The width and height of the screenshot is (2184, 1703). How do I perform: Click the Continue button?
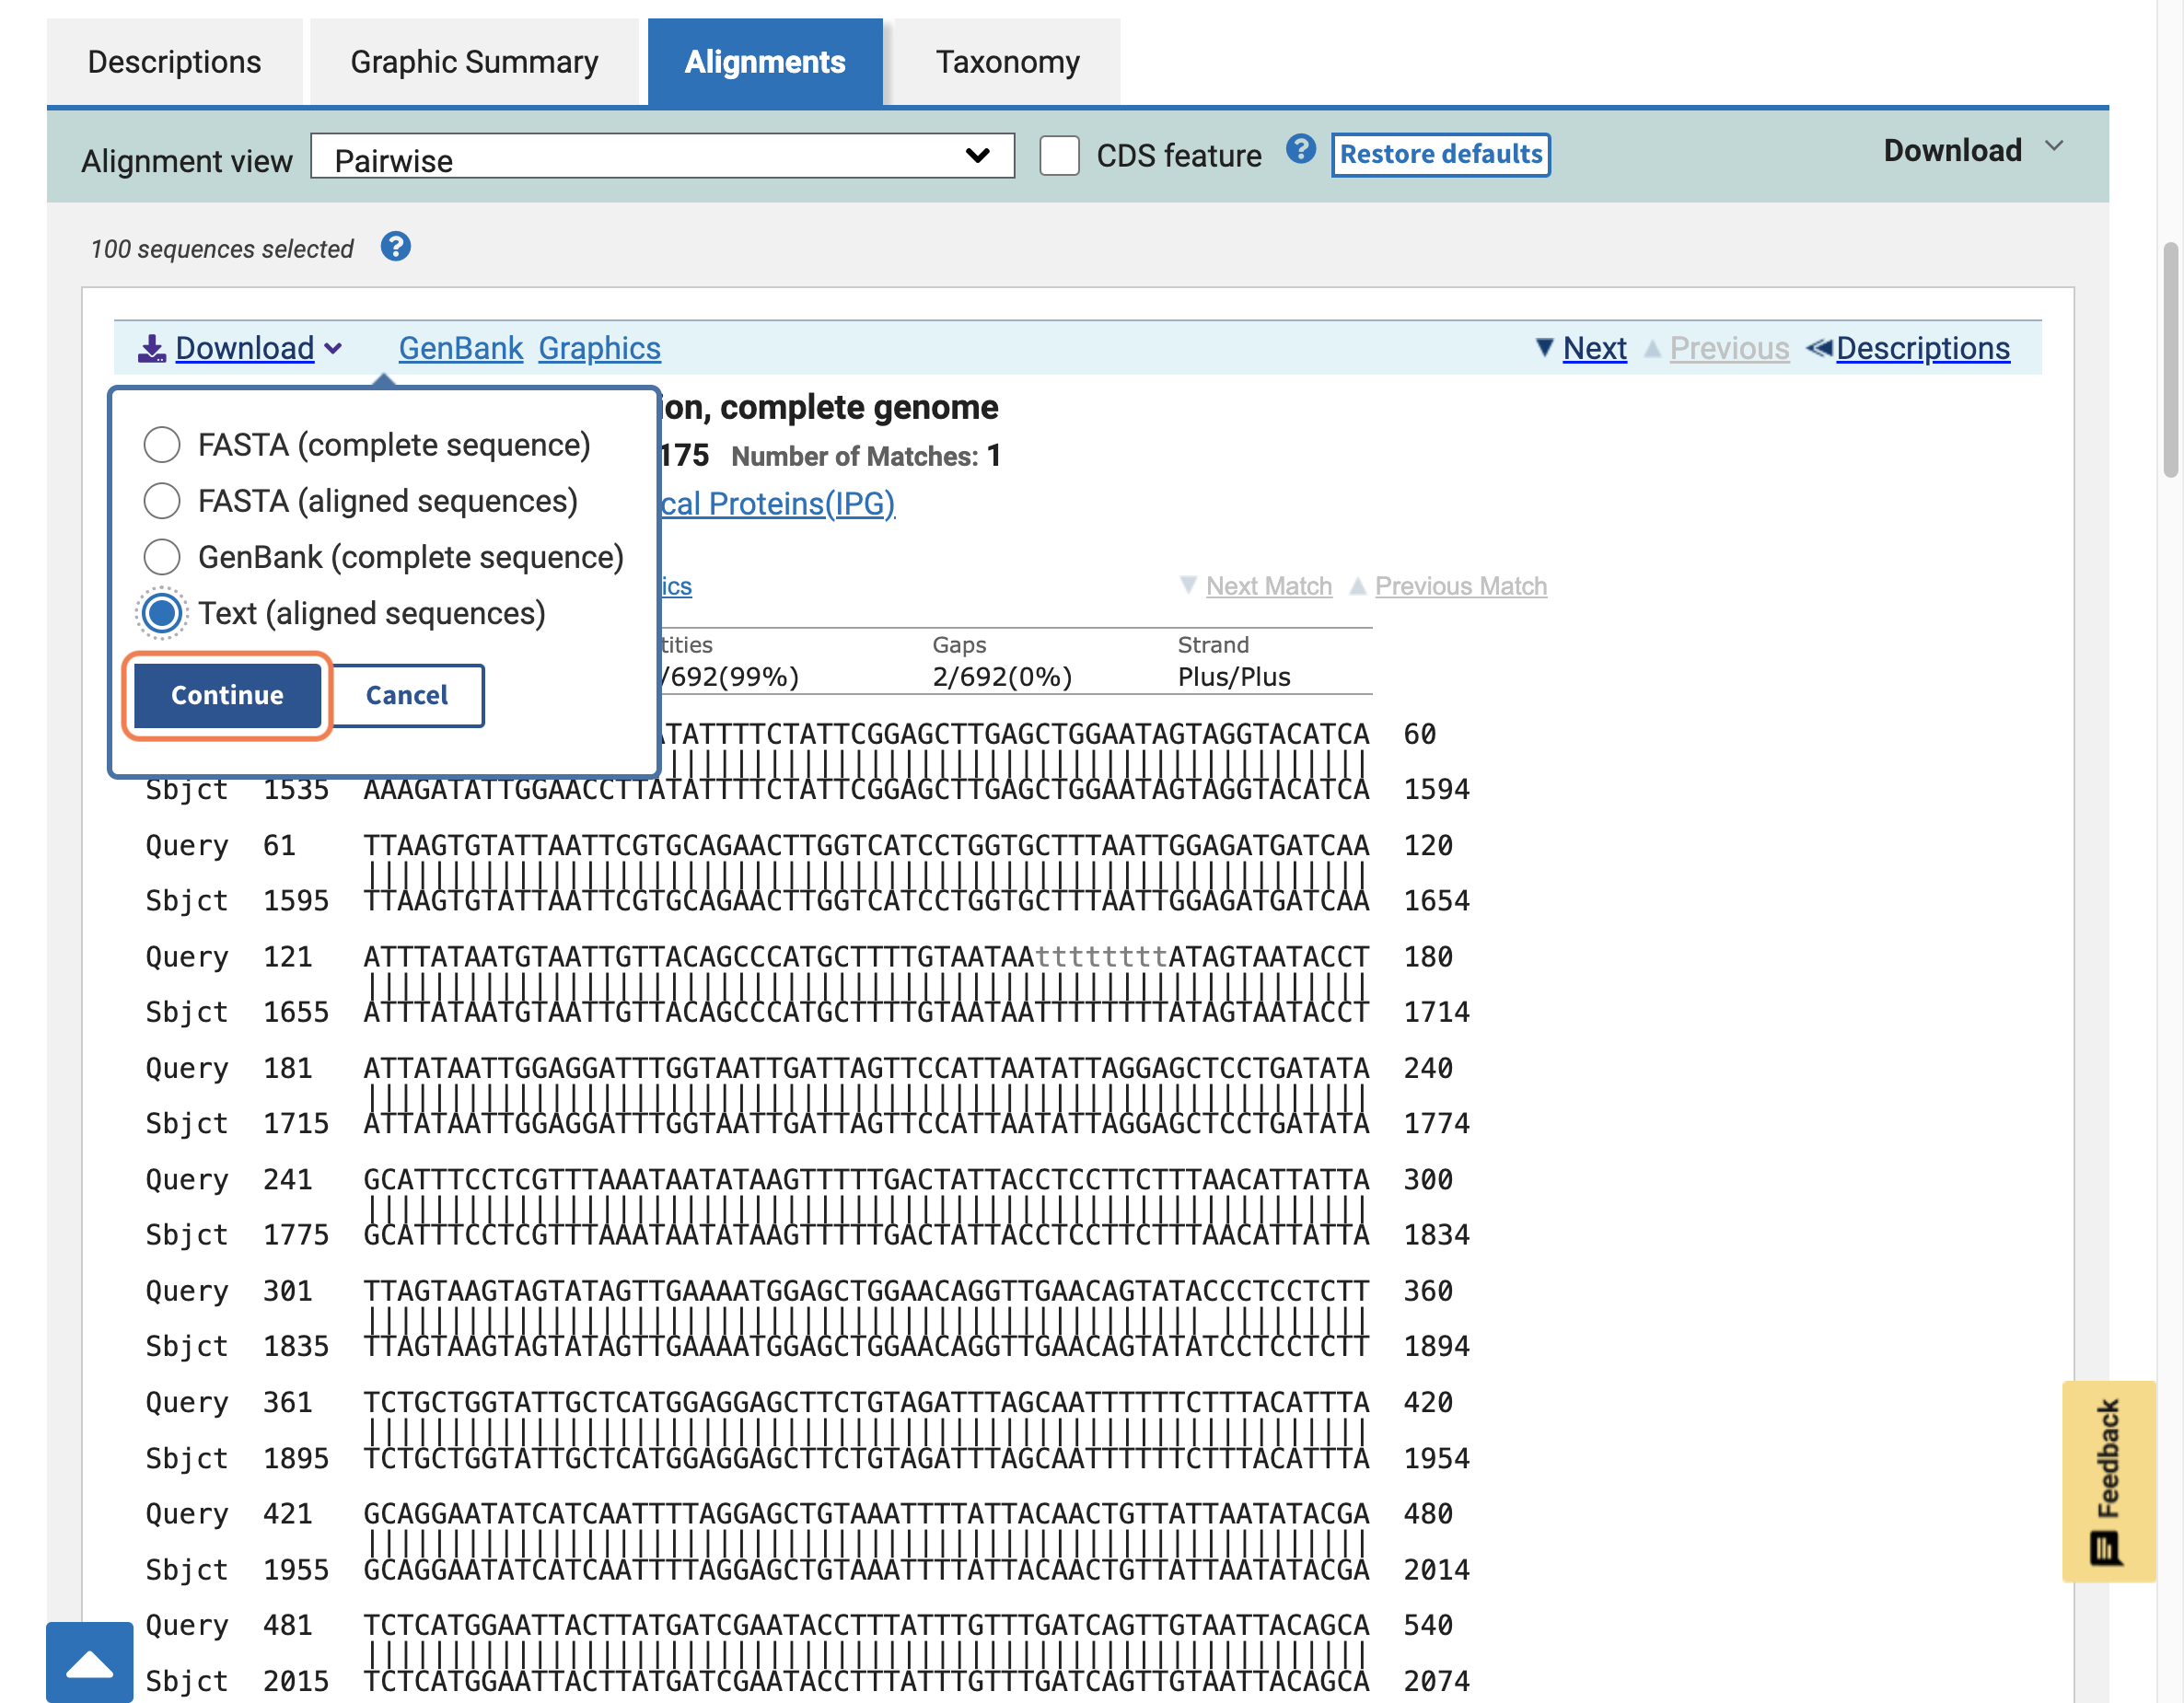click(227, 695)
